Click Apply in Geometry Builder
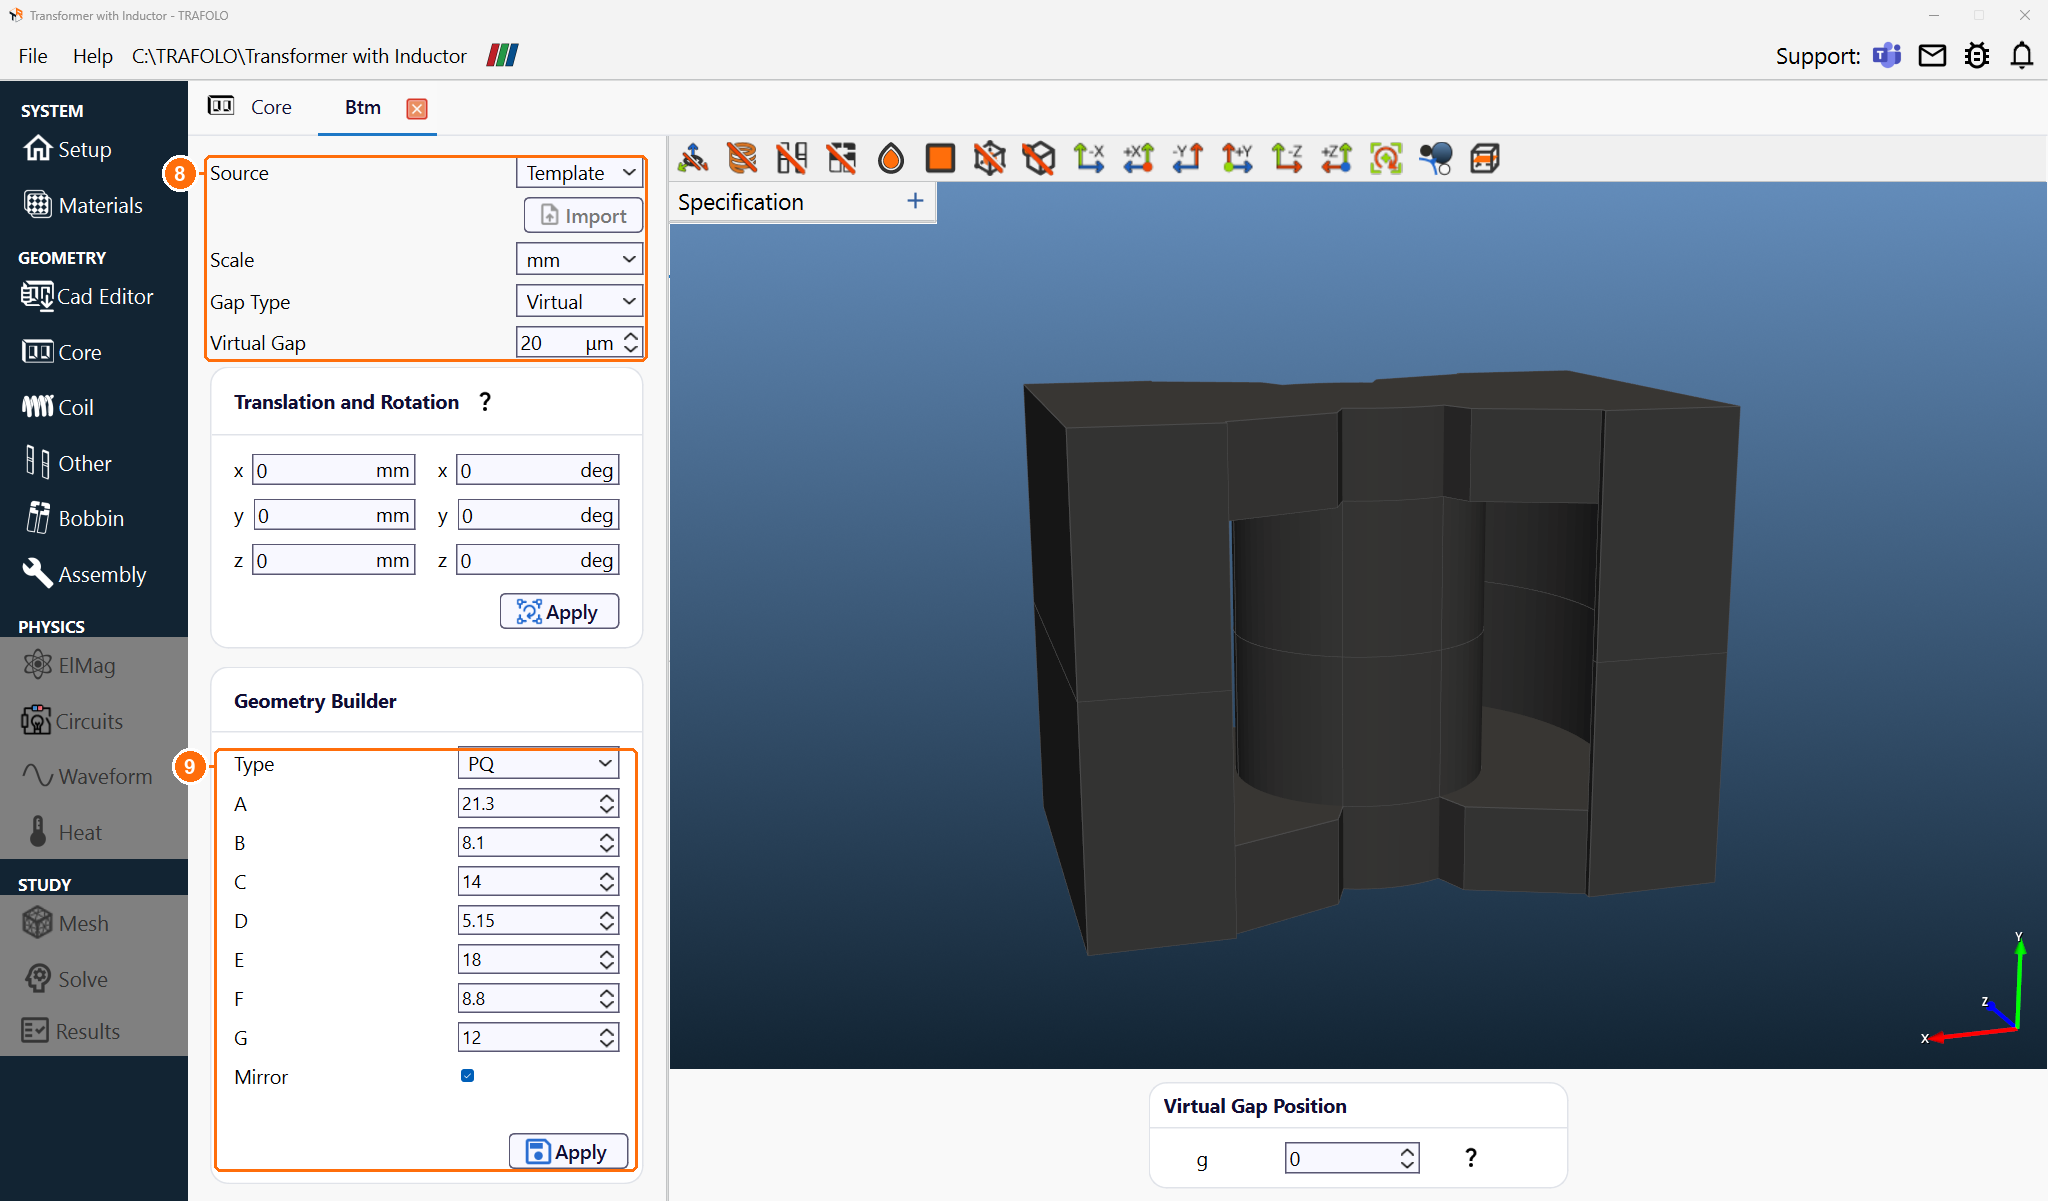Viewport: 2048px width, 1201px height. click(568, 1152)
